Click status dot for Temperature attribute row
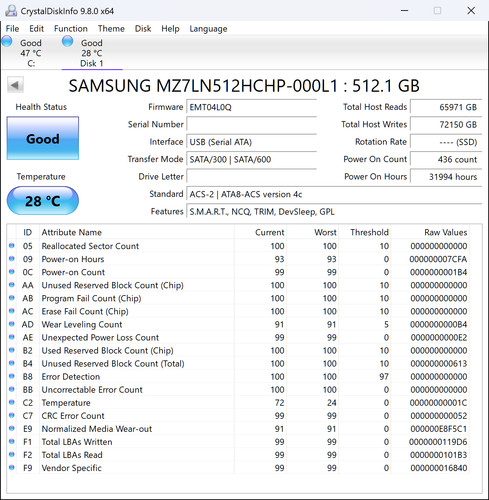This screenshot has height=500, width=489. [x=12, y=402]
